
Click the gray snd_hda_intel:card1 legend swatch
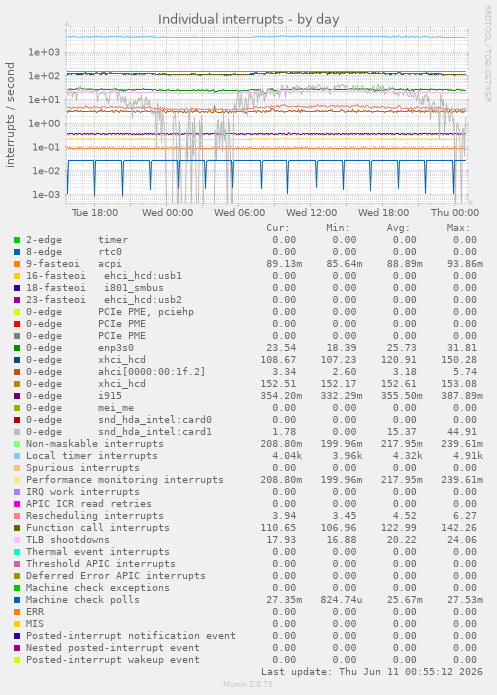17,432
